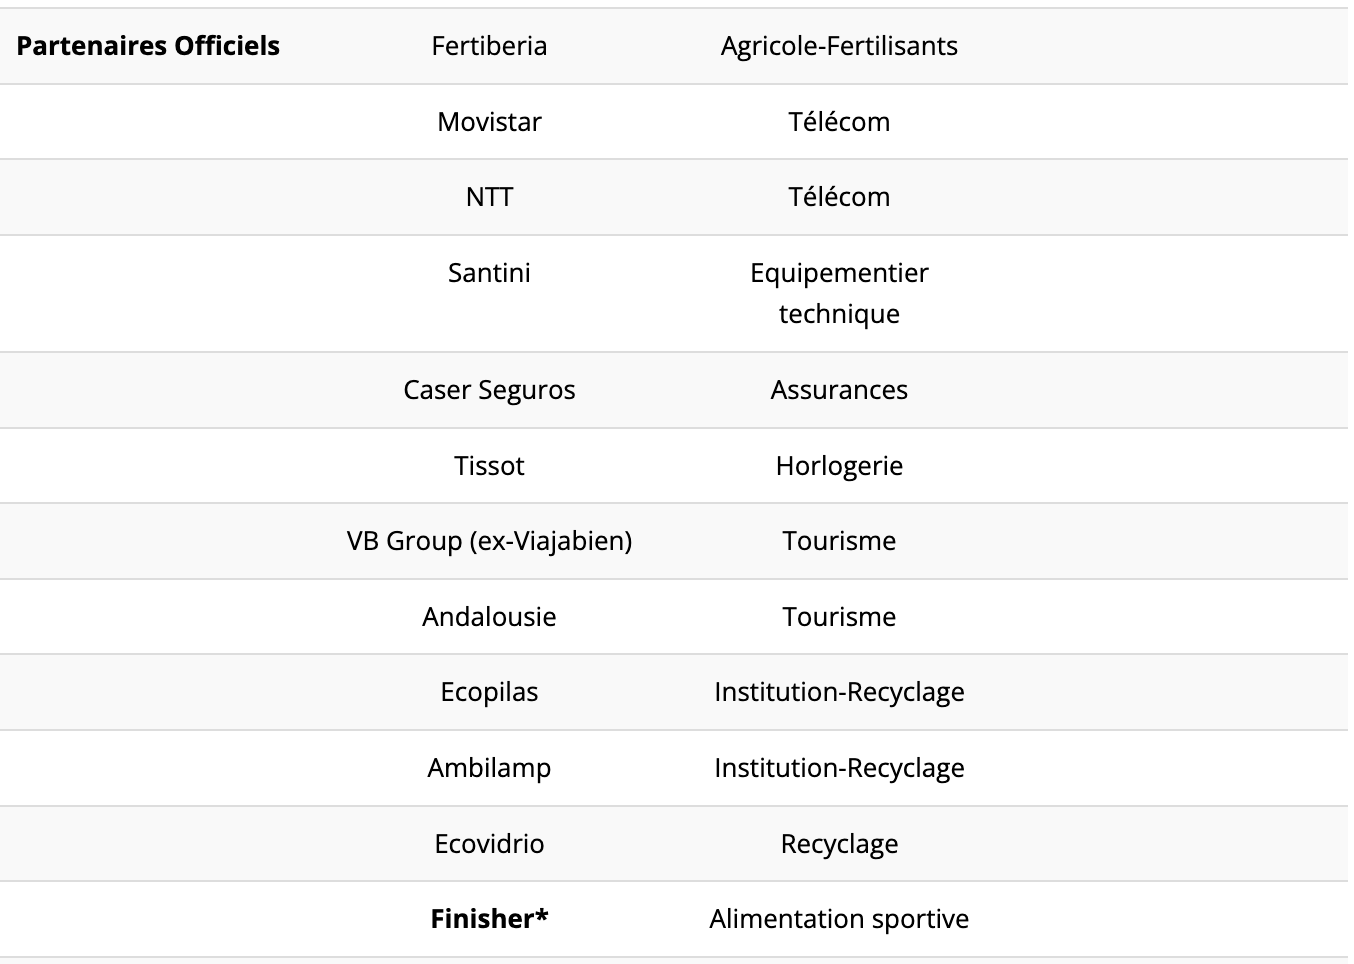
Task: Select the Equipementier technique sector text
Action: [x=839, y=293]
